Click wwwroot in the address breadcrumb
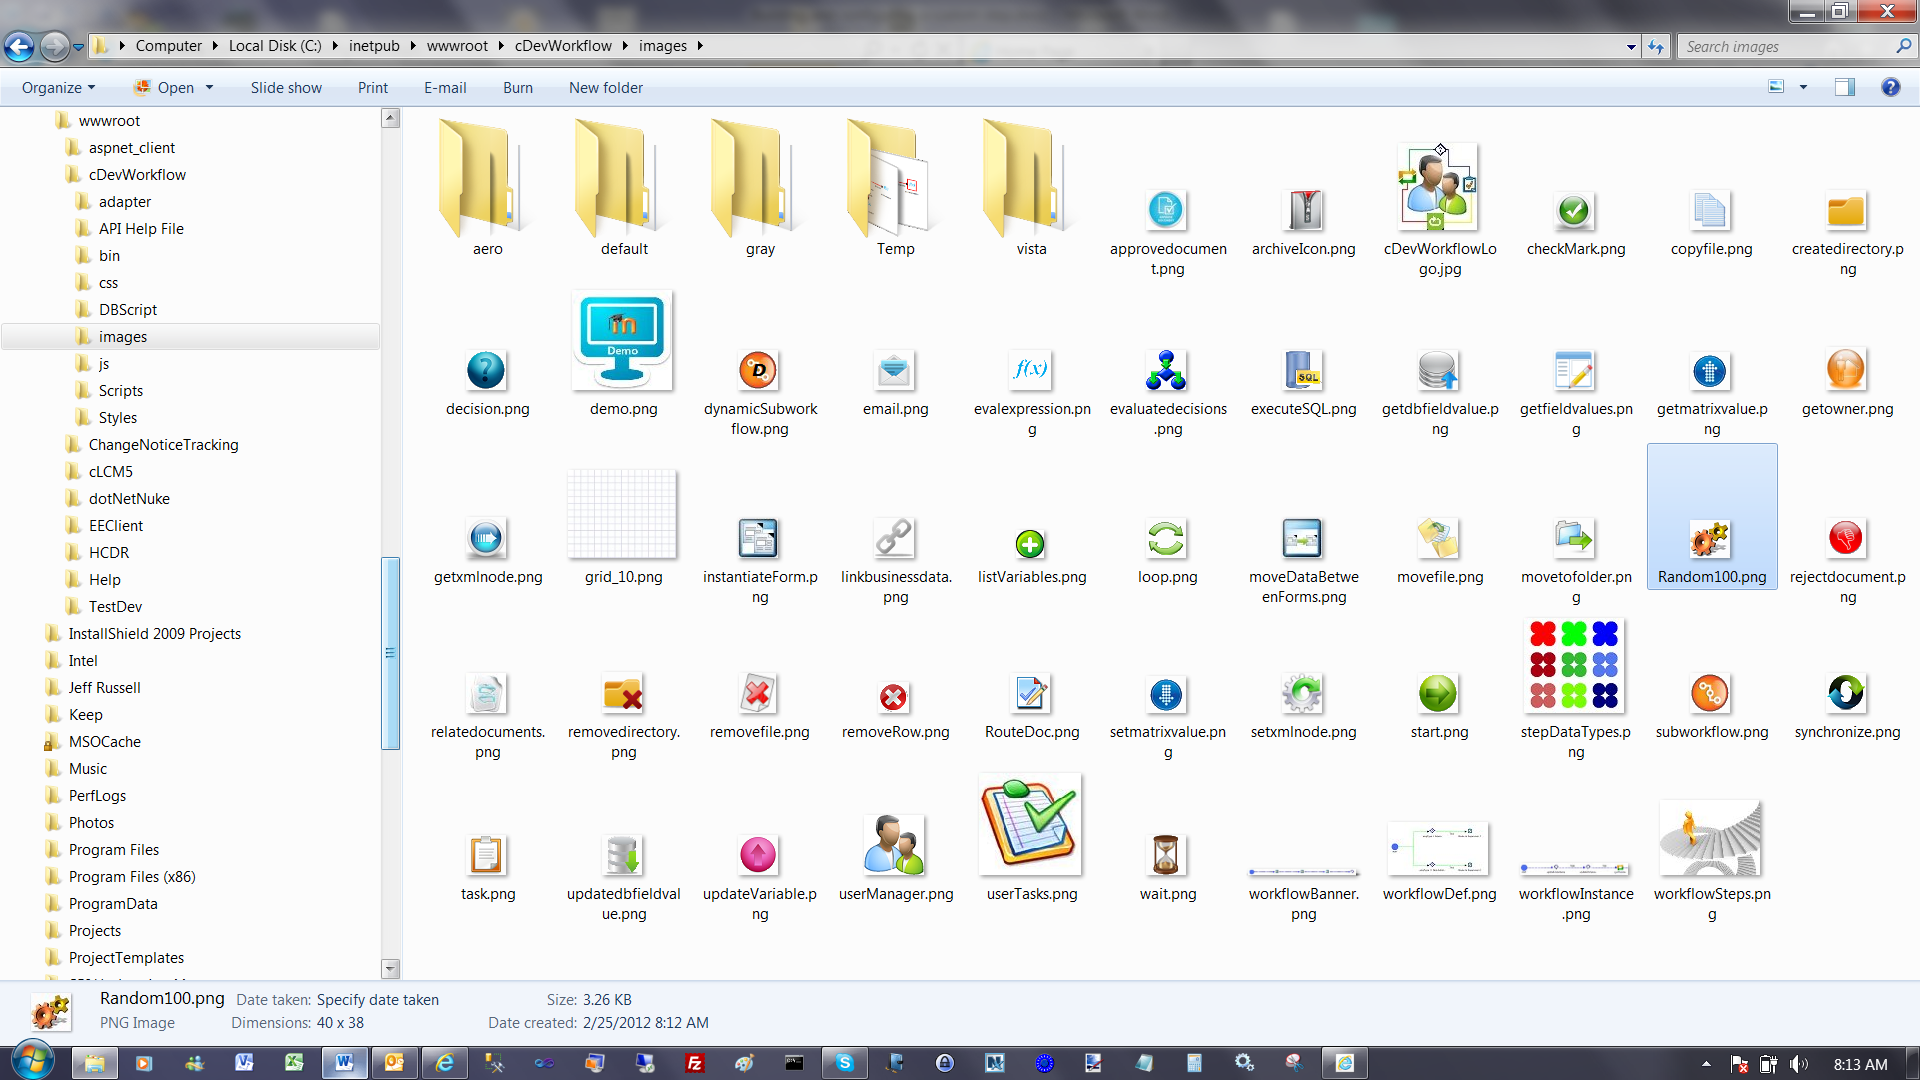This screenshot has width=1920, height=1080. 457,46
